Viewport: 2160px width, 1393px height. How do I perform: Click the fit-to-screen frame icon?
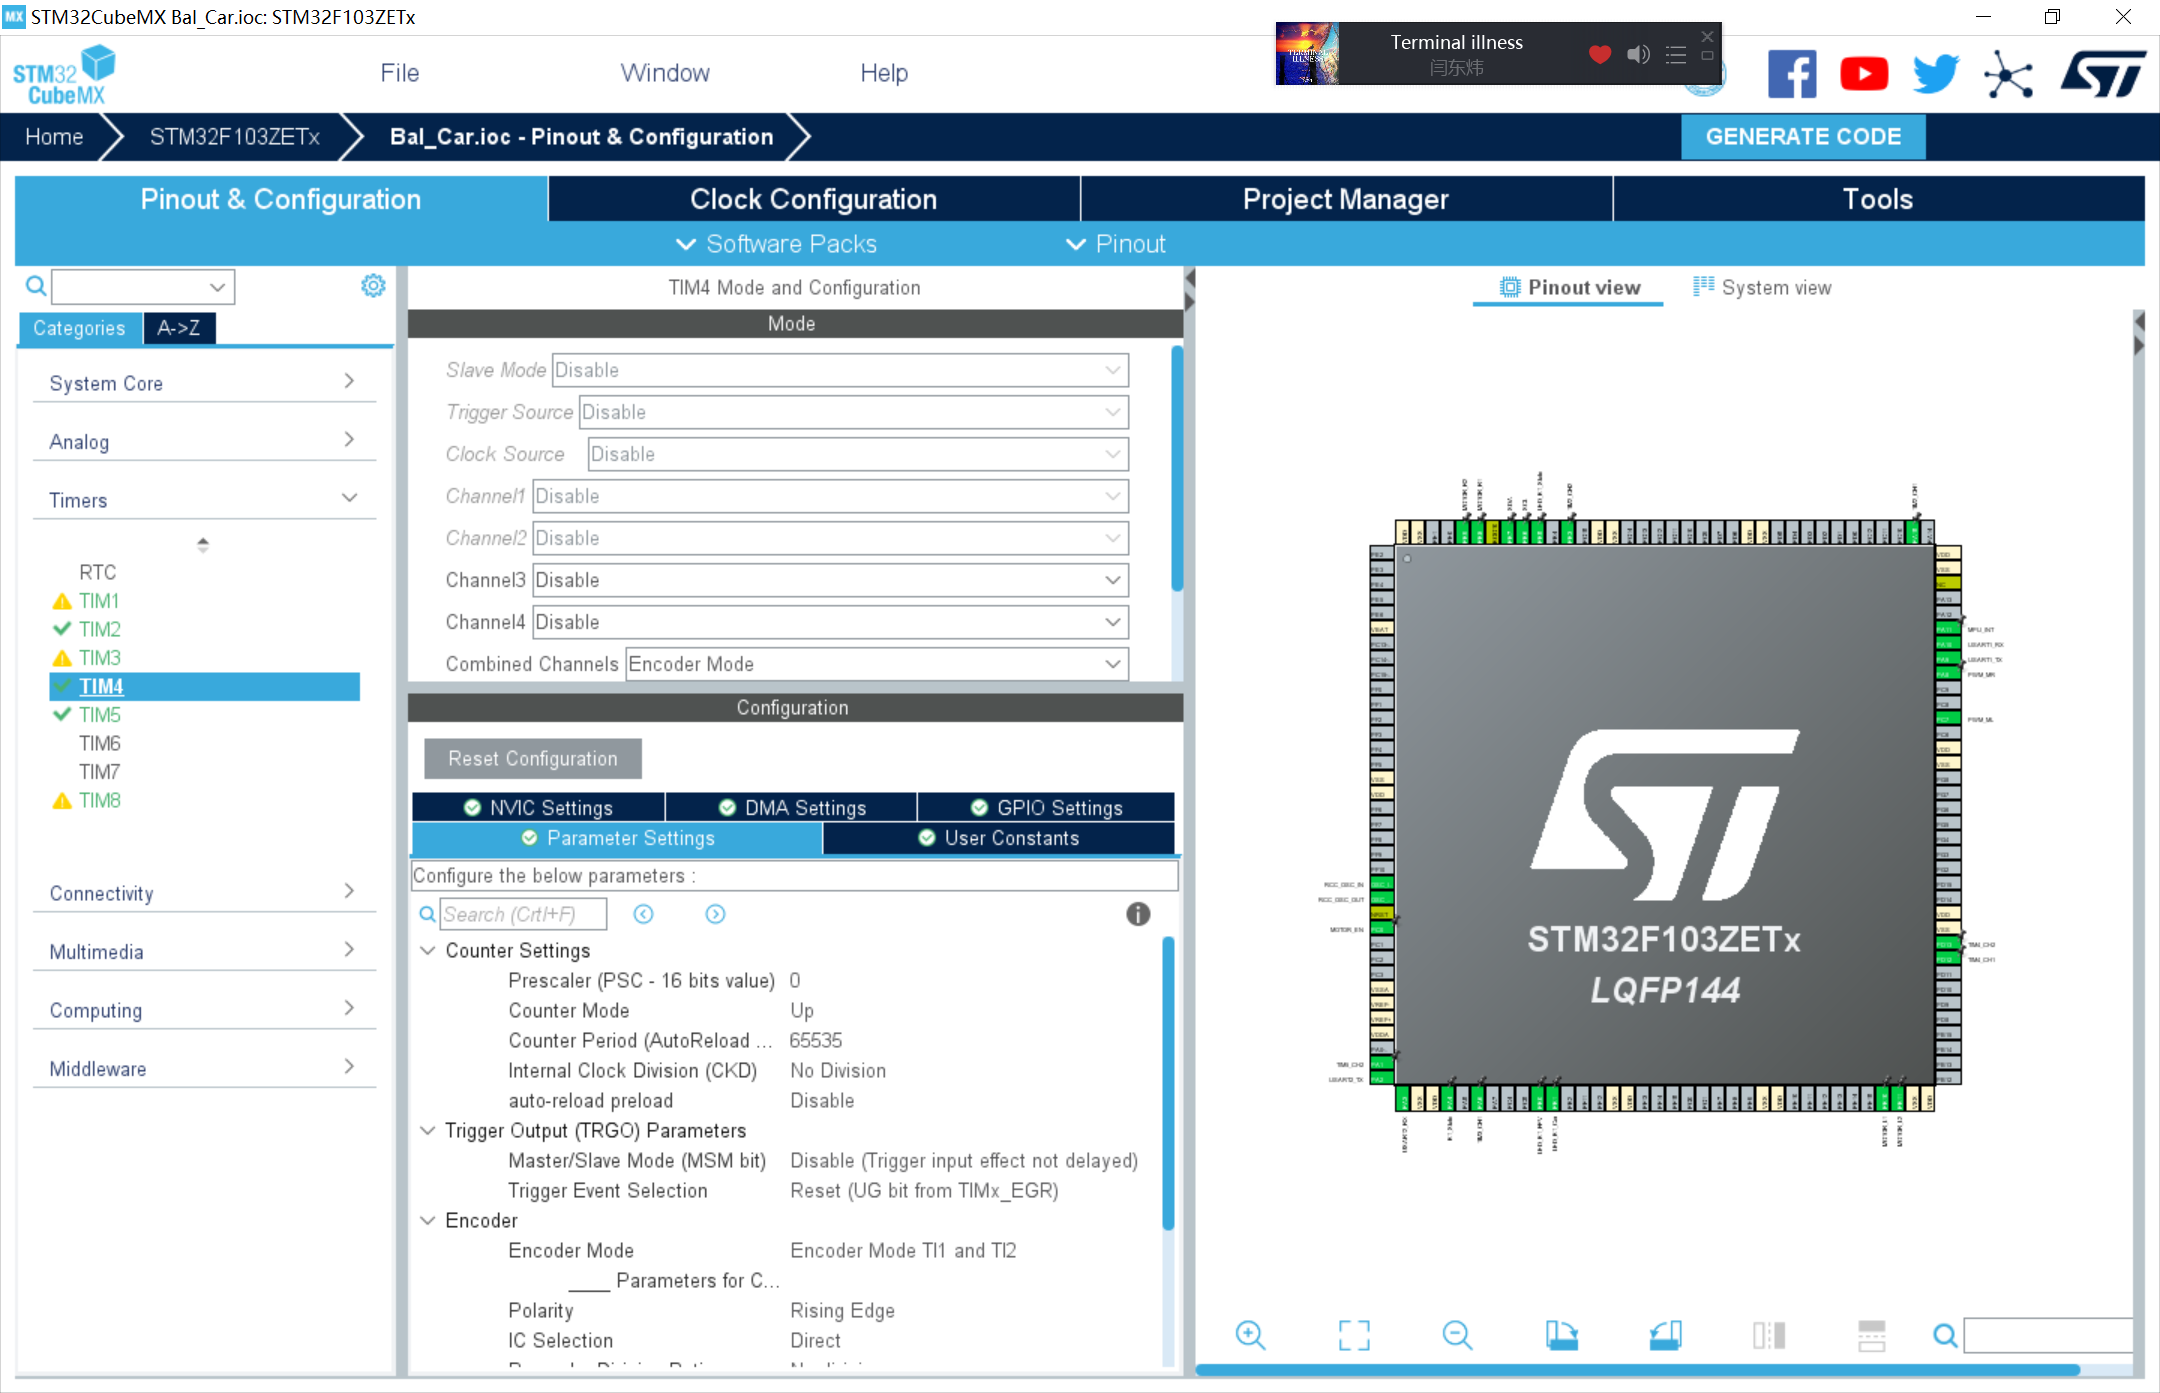pyautogui.click(x=1349, y=1335)
